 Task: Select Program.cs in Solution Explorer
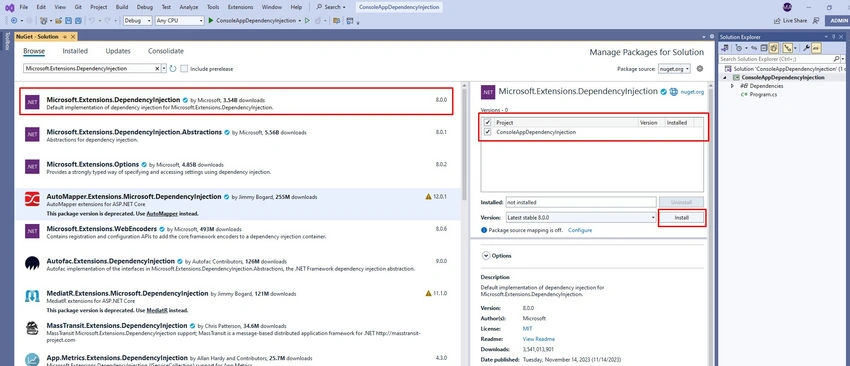pos(763,94)
